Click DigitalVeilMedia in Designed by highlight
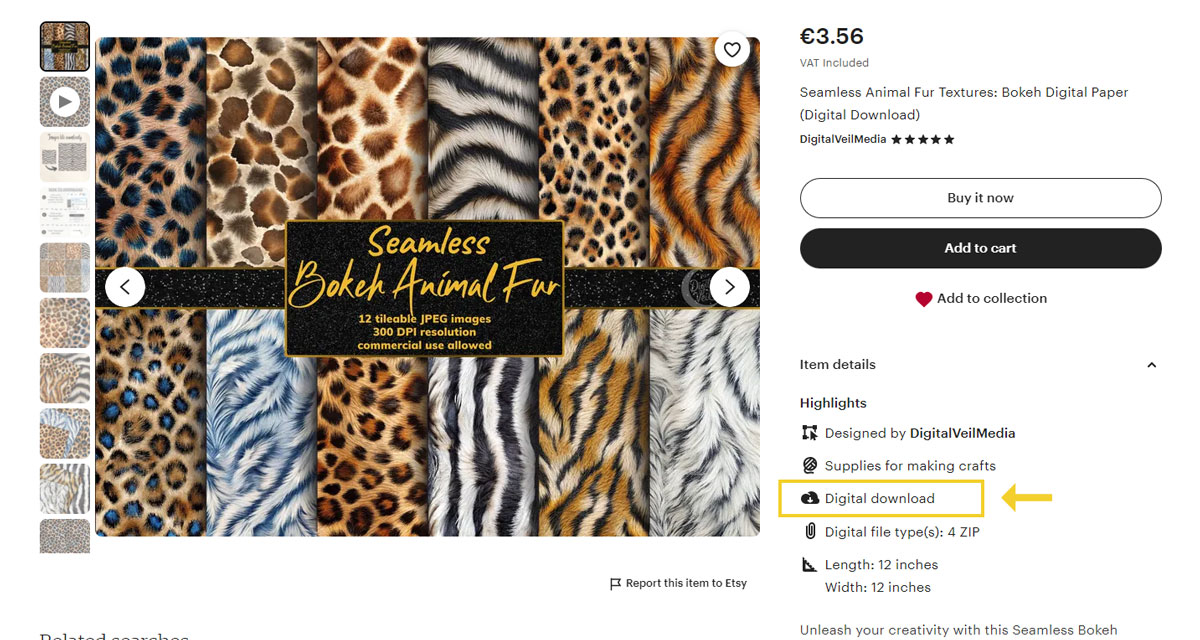The width and height of the screenshot is (1200, 640). 962,434
